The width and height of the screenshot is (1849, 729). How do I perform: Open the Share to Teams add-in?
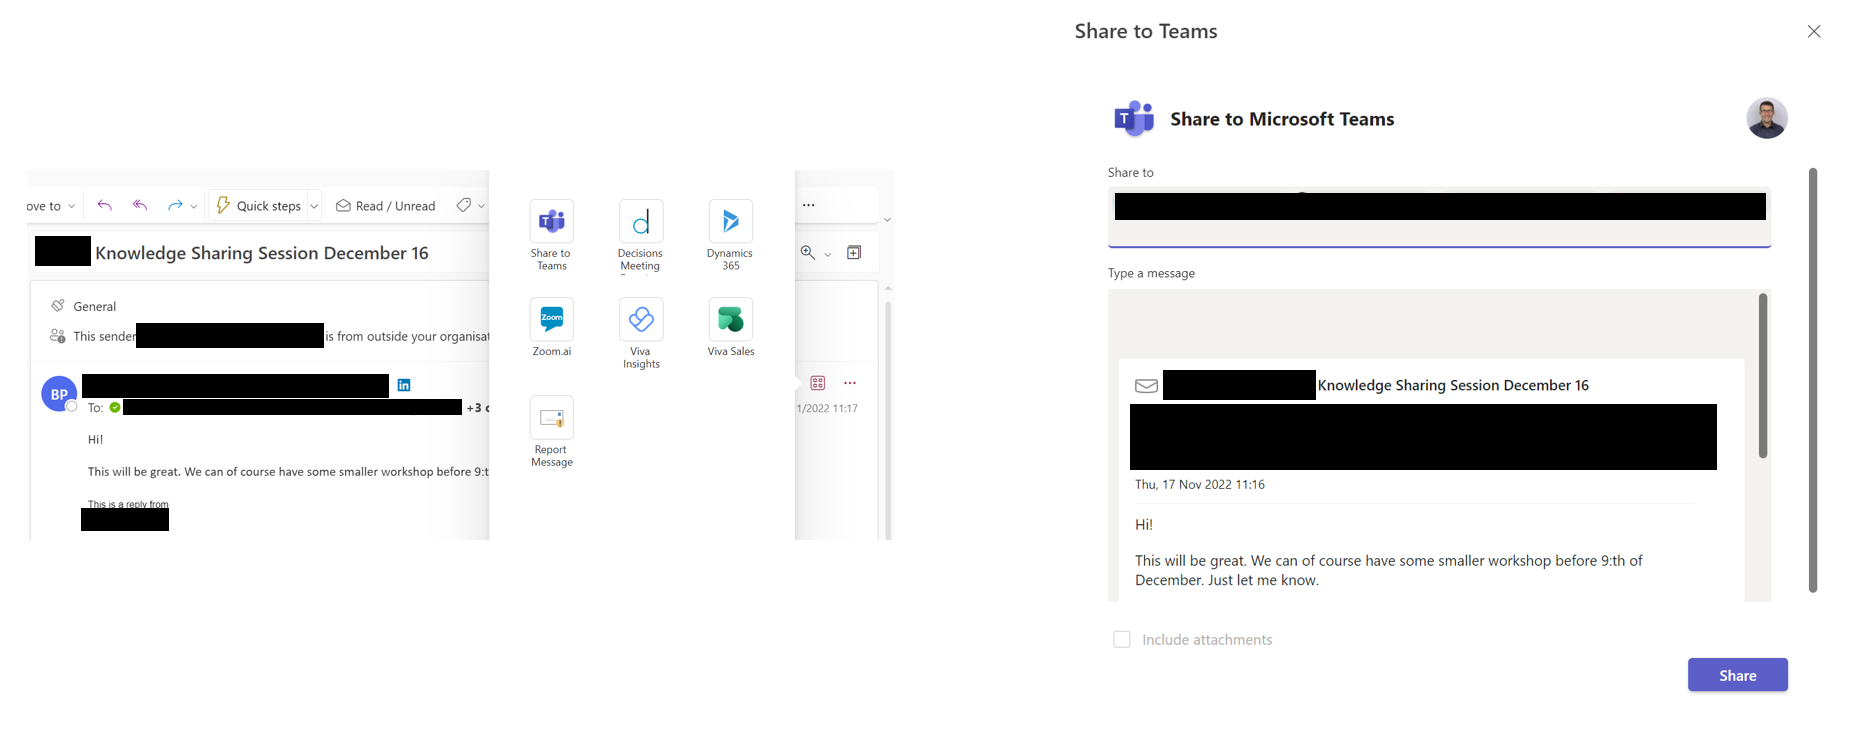[x=551, y=222]
